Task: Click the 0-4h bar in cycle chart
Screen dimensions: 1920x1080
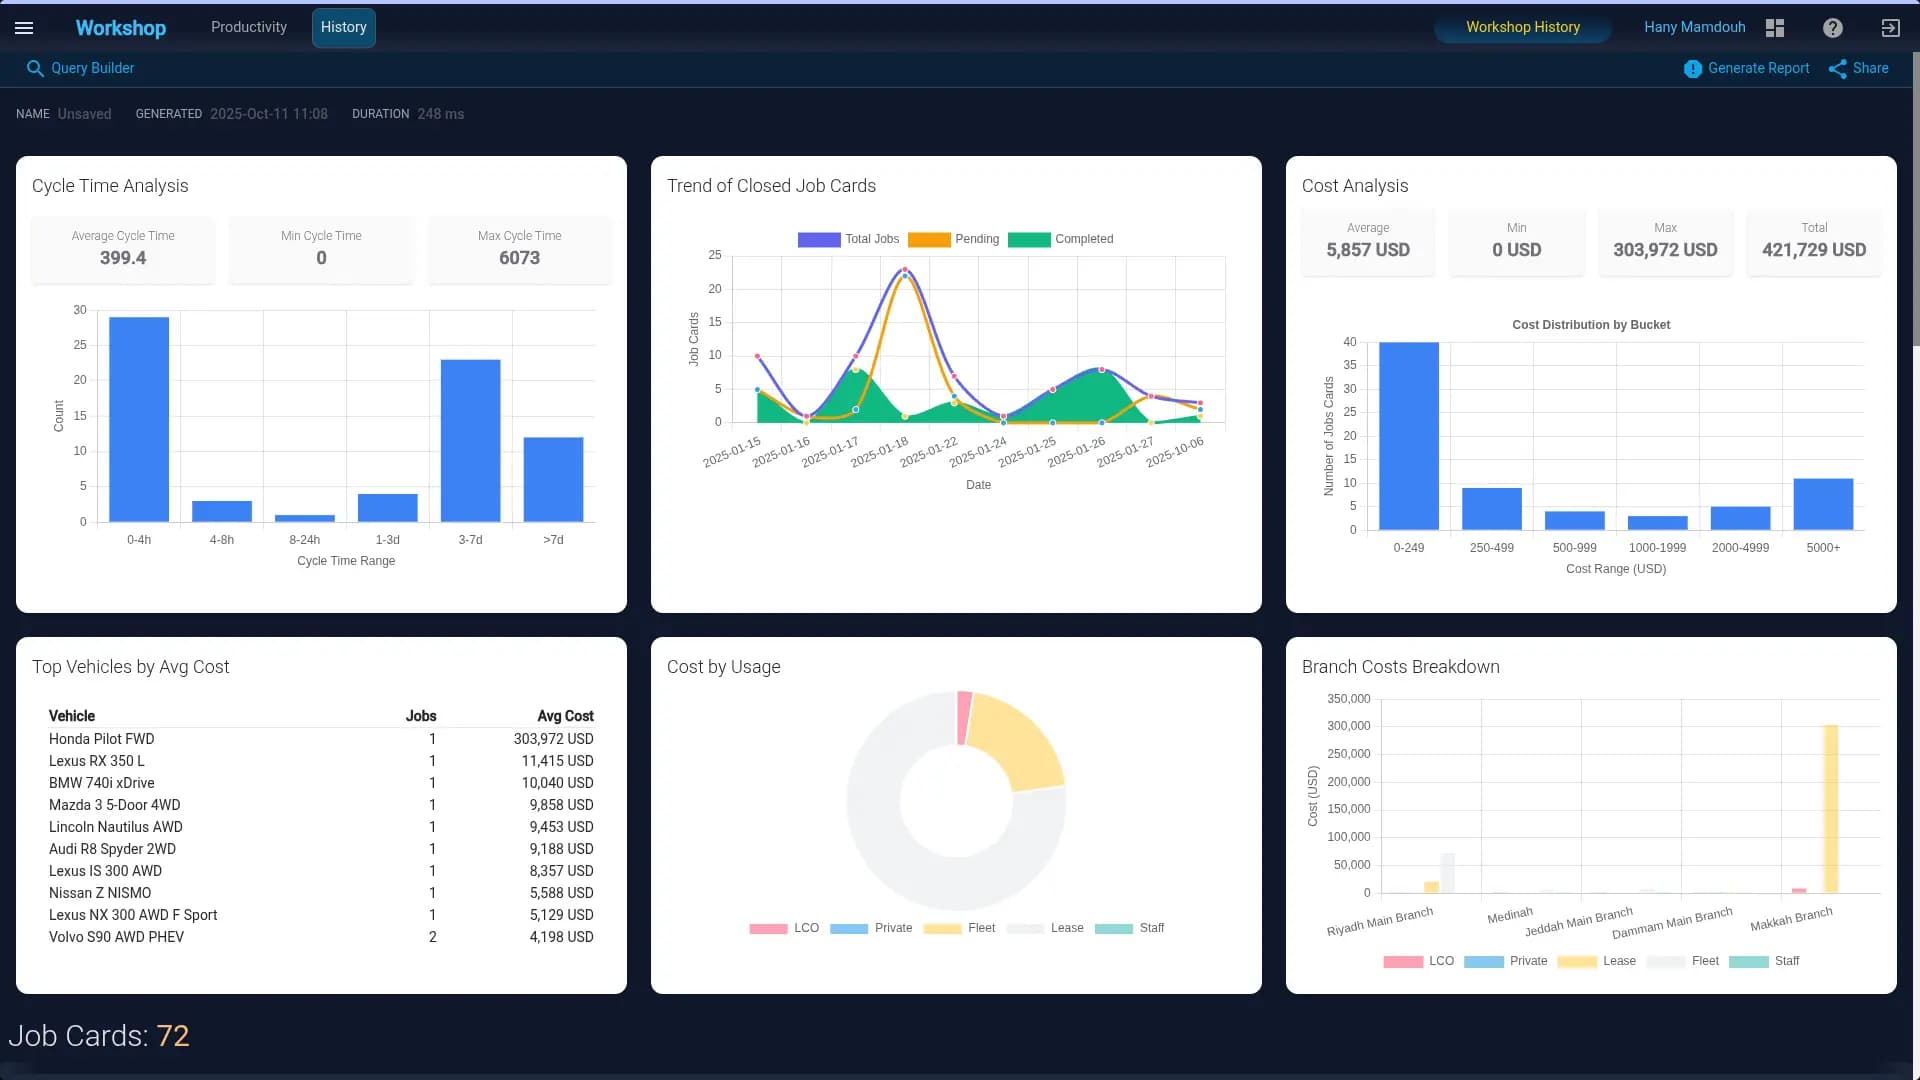Action: (139, 420)
